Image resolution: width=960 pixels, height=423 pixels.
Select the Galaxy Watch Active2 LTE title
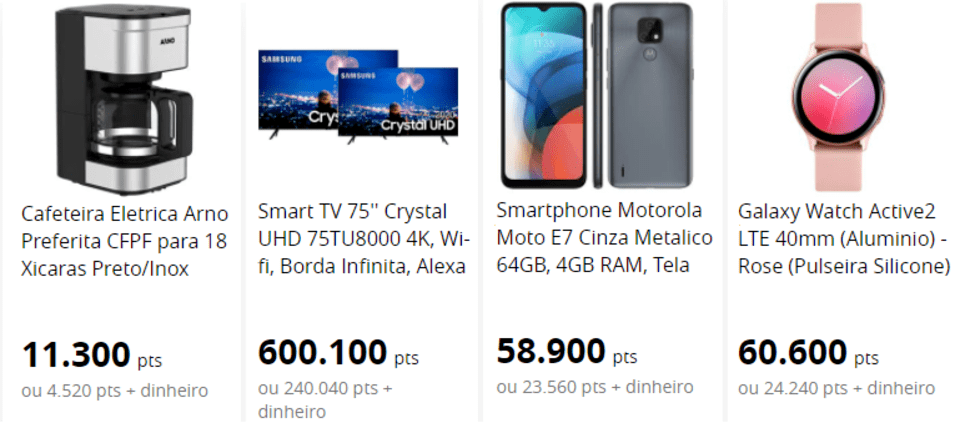pyautogui.click(x=843, y=239)
